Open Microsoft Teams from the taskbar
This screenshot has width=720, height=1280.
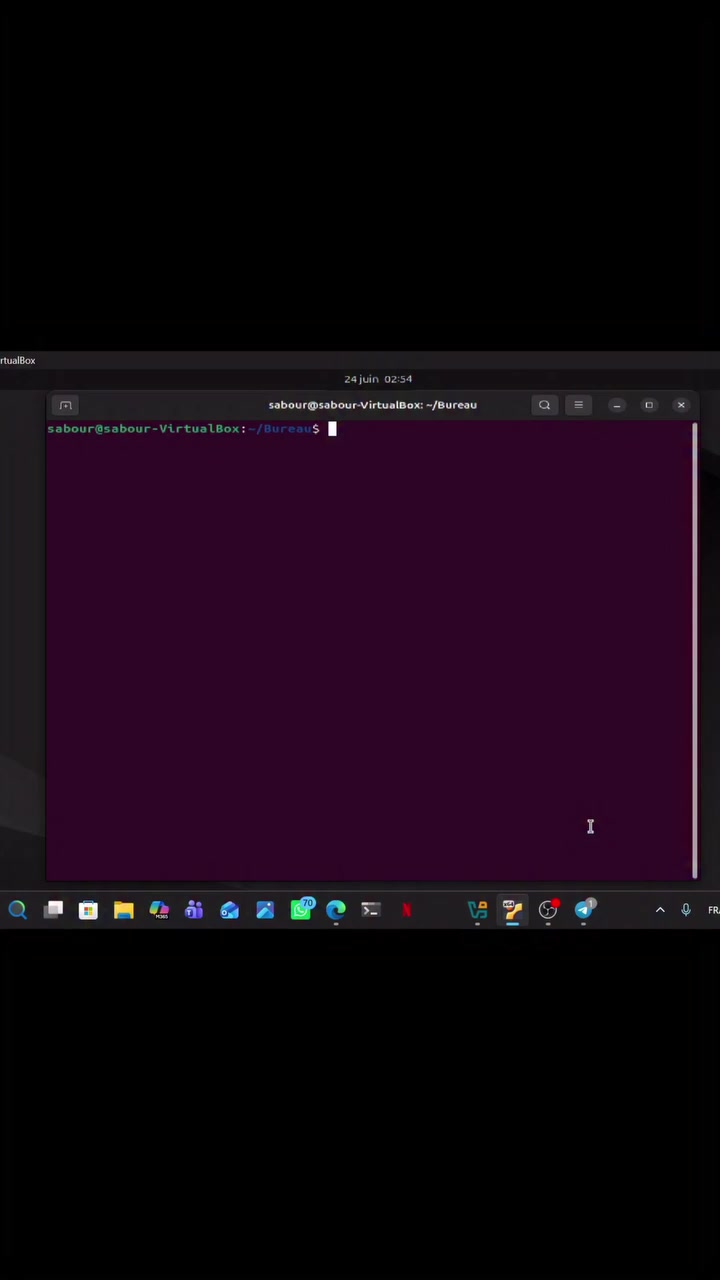[194, 910]
